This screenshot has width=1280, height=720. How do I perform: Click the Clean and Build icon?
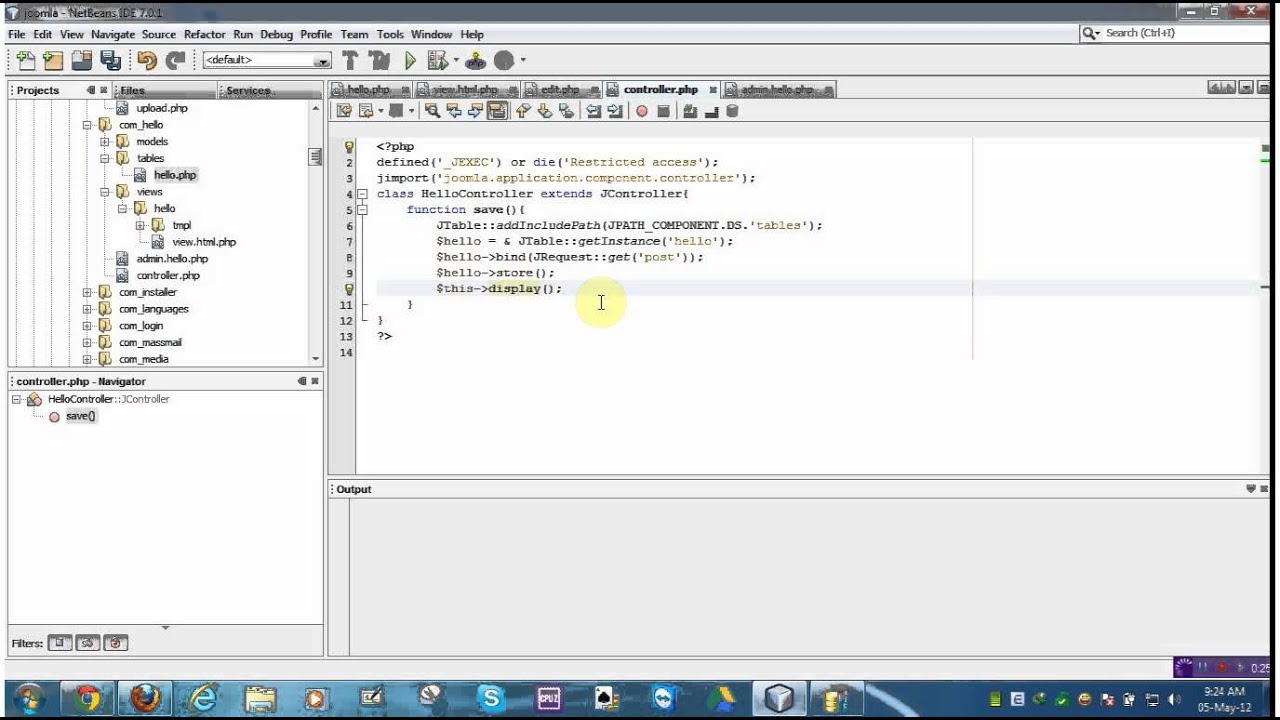[379, 61]
